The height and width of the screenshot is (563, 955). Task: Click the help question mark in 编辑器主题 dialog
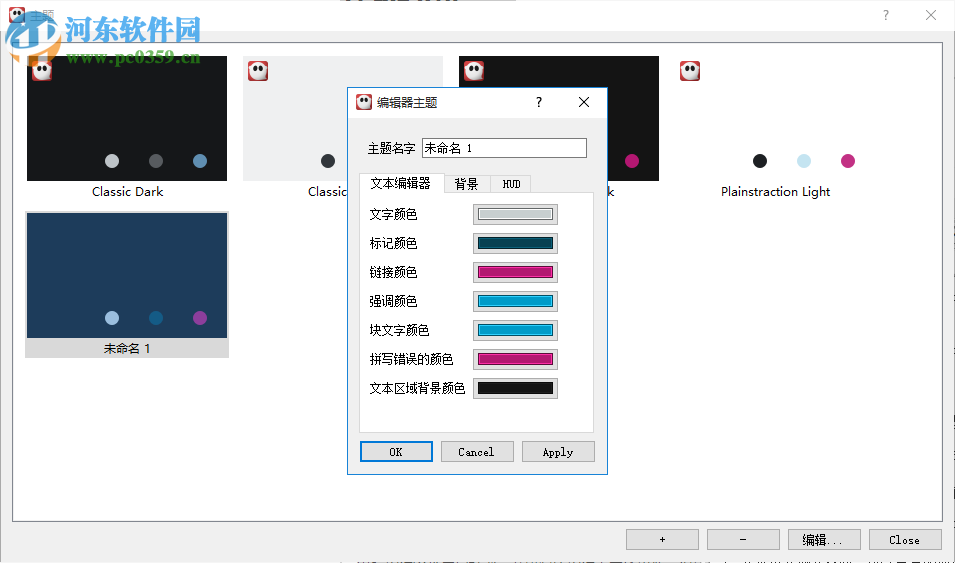[x=539, y=102]
